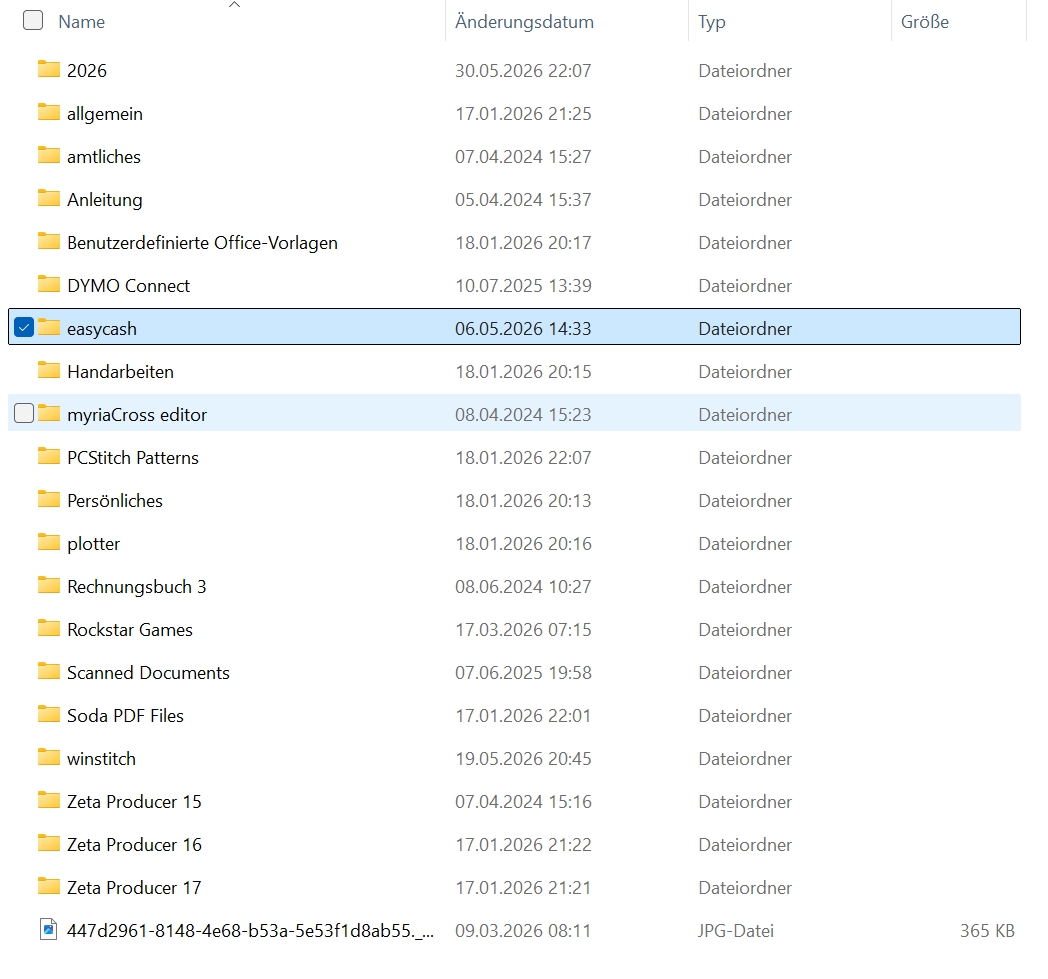This screenshot has height=979, width=1048.
Task: Select the Zeta Producer 17 name text
Action: click(x=134, y=888)
